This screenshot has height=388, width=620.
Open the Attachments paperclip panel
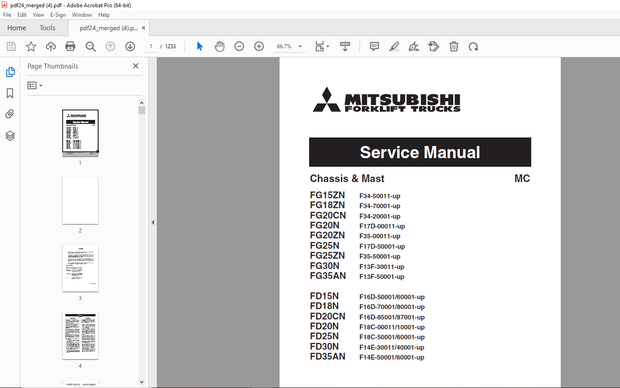pyautogui.click(x=10, y=114)
